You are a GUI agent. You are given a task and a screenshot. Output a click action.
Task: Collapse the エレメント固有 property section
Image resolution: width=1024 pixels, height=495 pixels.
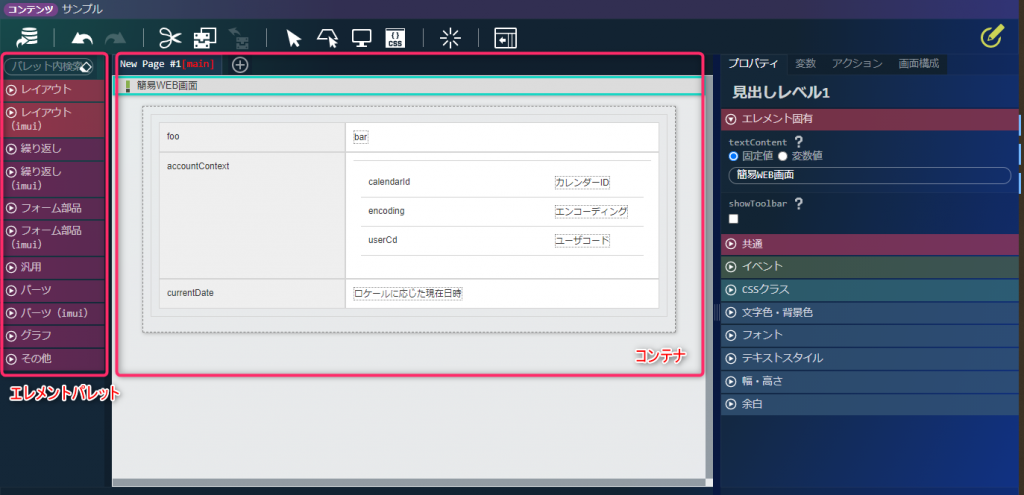click(870, 120)
